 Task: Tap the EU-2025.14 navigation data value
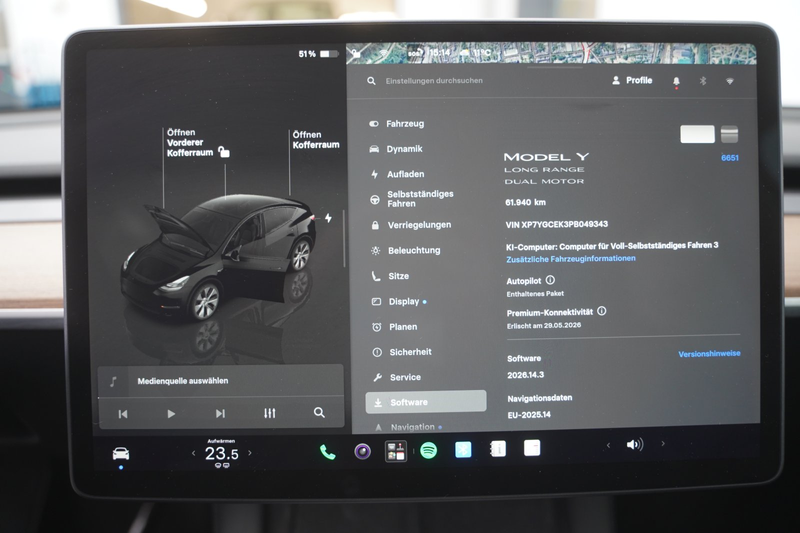529,415
